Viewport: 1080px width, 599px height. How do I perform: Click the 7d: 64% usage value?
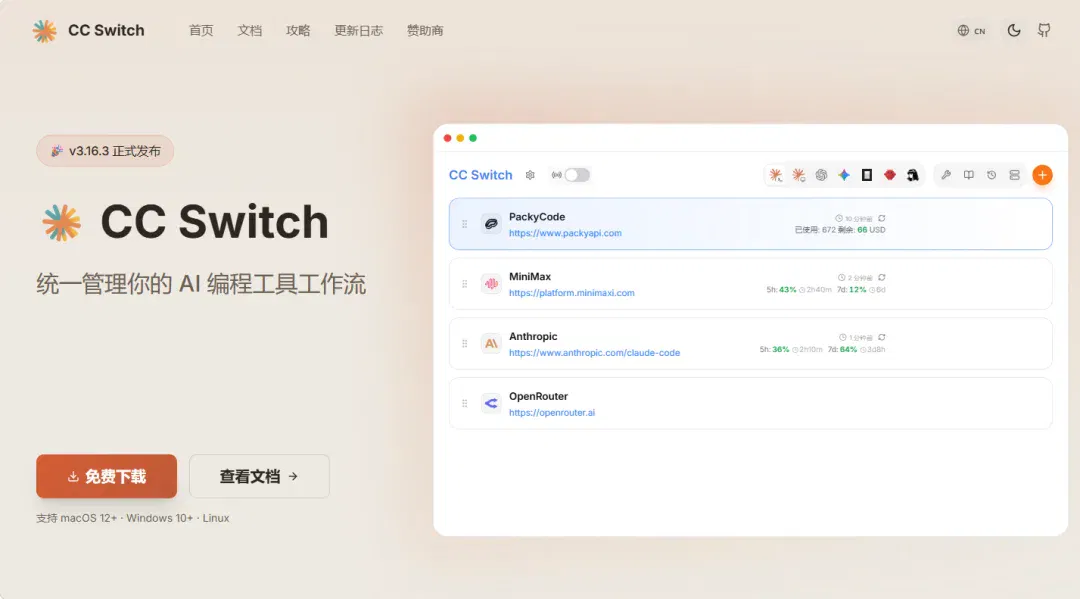pyautogui.click(x=842, y=350)
